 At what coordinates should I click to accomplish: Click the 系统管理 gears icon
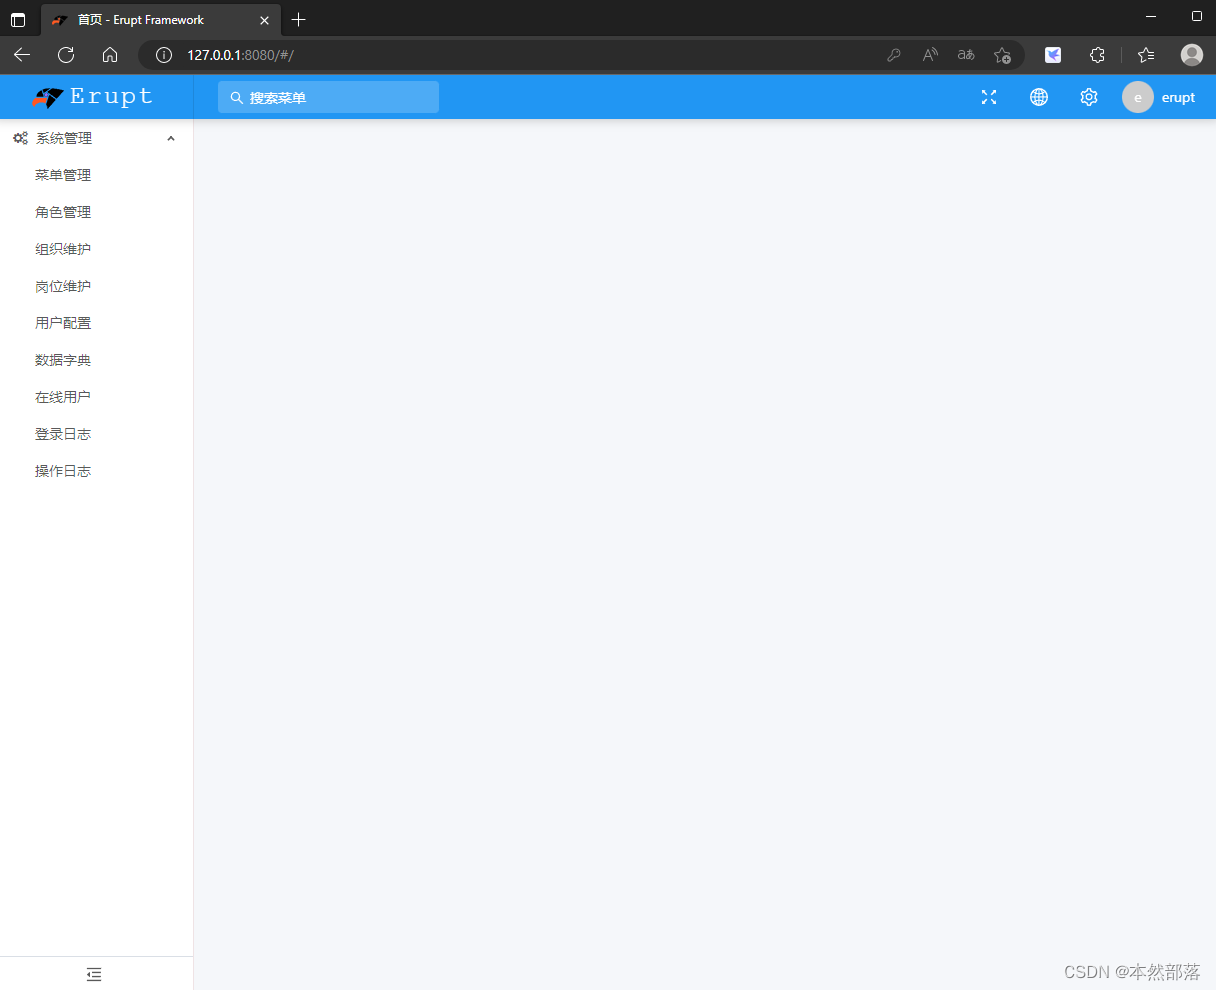(20, 138)
